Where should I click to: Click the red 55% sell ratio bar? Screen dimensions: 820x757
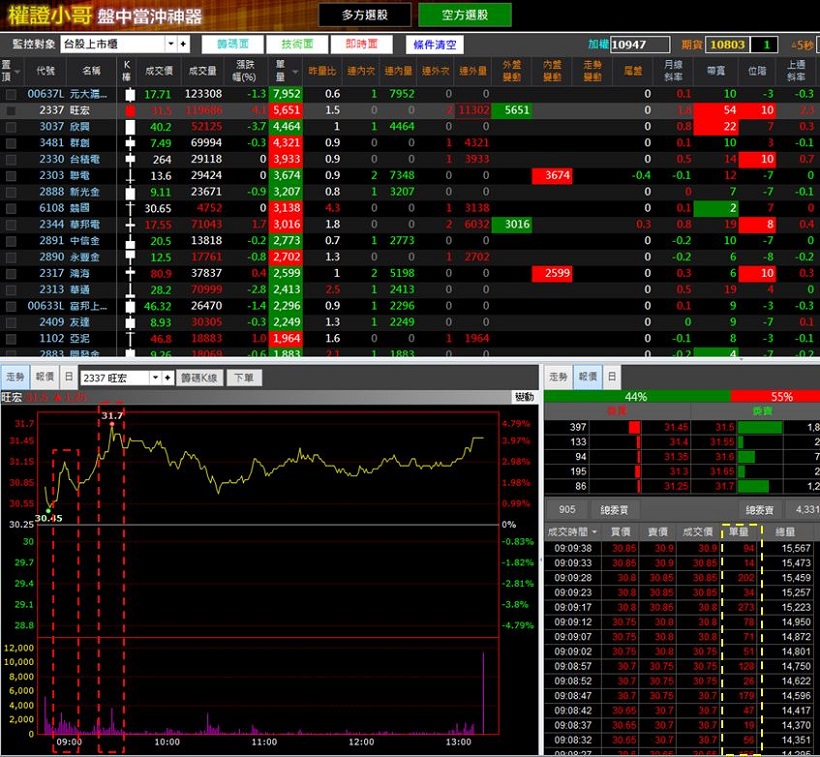775,397
